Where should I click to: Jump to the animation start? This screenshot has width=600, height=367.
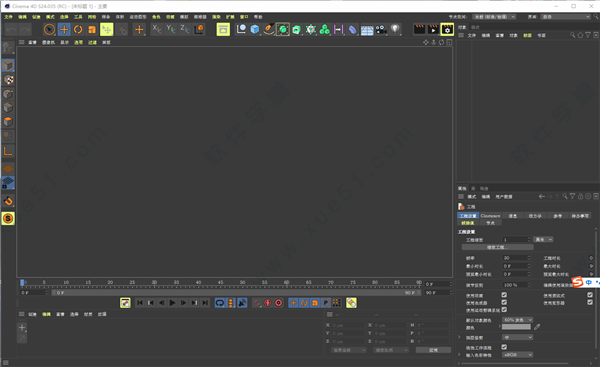140,303
